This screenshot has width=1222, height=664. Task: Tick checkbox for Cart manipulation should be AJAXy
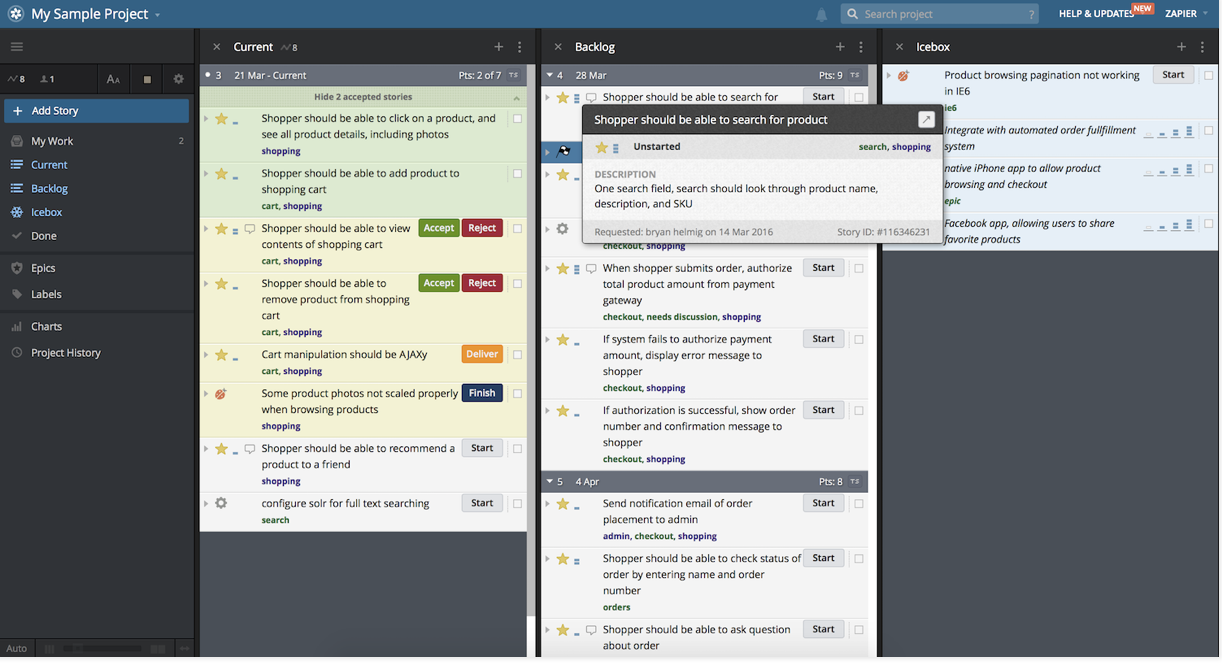pyautogui.click(x=517, y=355)
